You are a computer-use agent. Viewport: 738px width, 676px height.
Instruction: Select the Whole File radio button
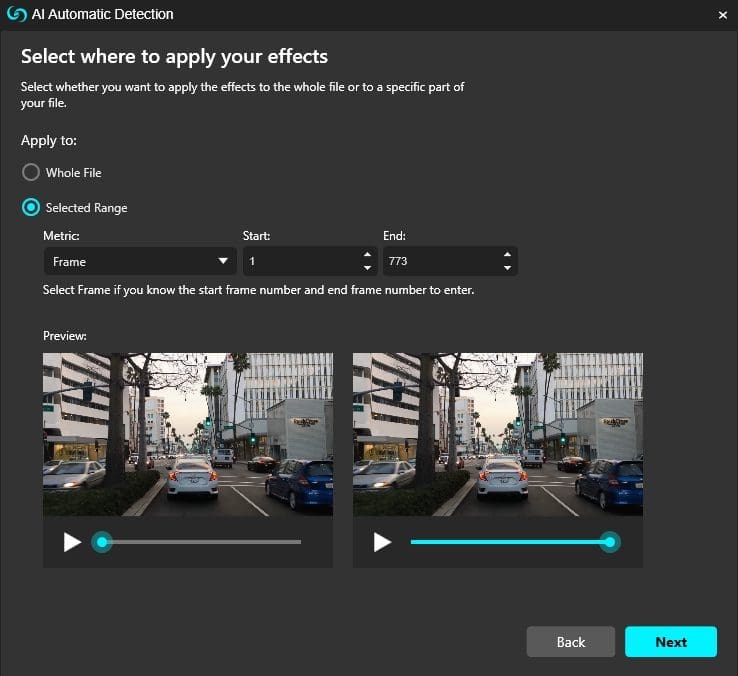coord(31,172)
